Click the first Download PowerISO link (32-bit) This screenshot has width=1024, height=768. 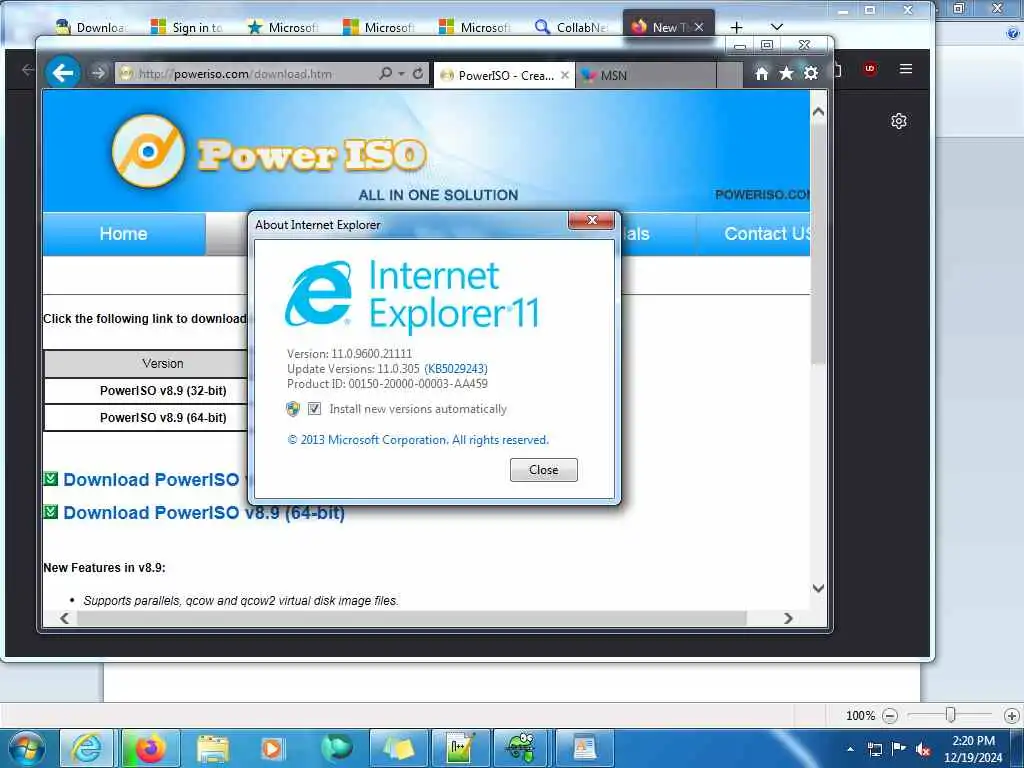point(152,479)
